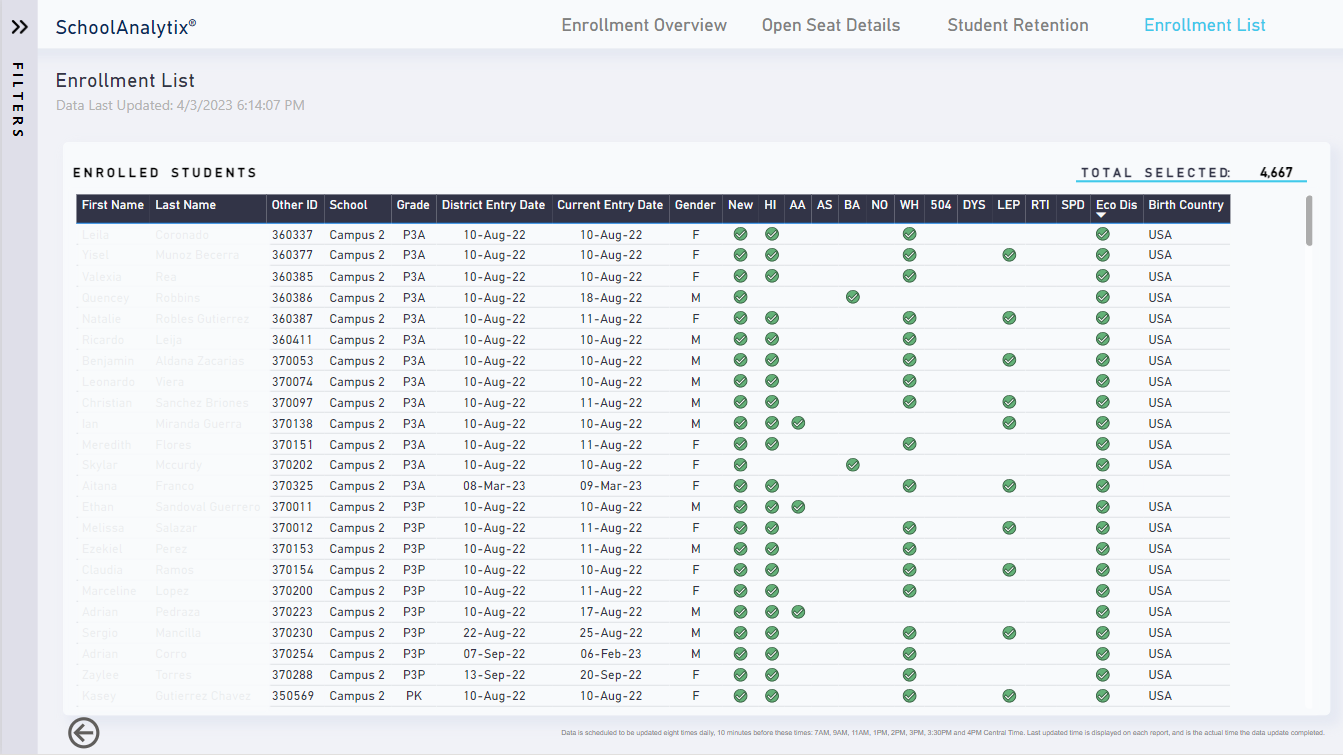Click the table vertical scrollbar thumb
This screenshot has height=755, width=1343.
point(1309,220)
